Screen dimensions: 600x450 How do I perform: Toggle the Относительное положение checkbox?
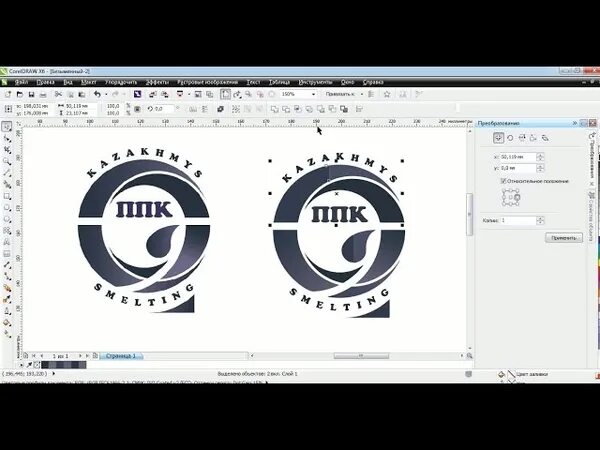(504, 181)
